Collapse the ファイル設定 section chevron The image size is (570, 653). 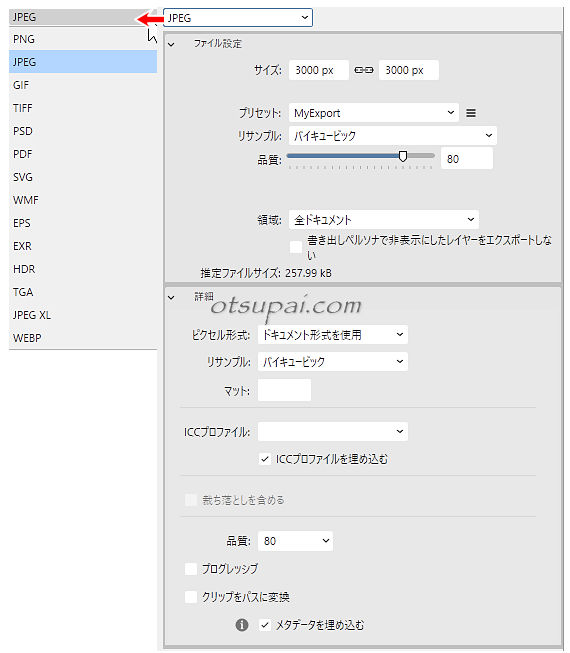tap(171, 45)
